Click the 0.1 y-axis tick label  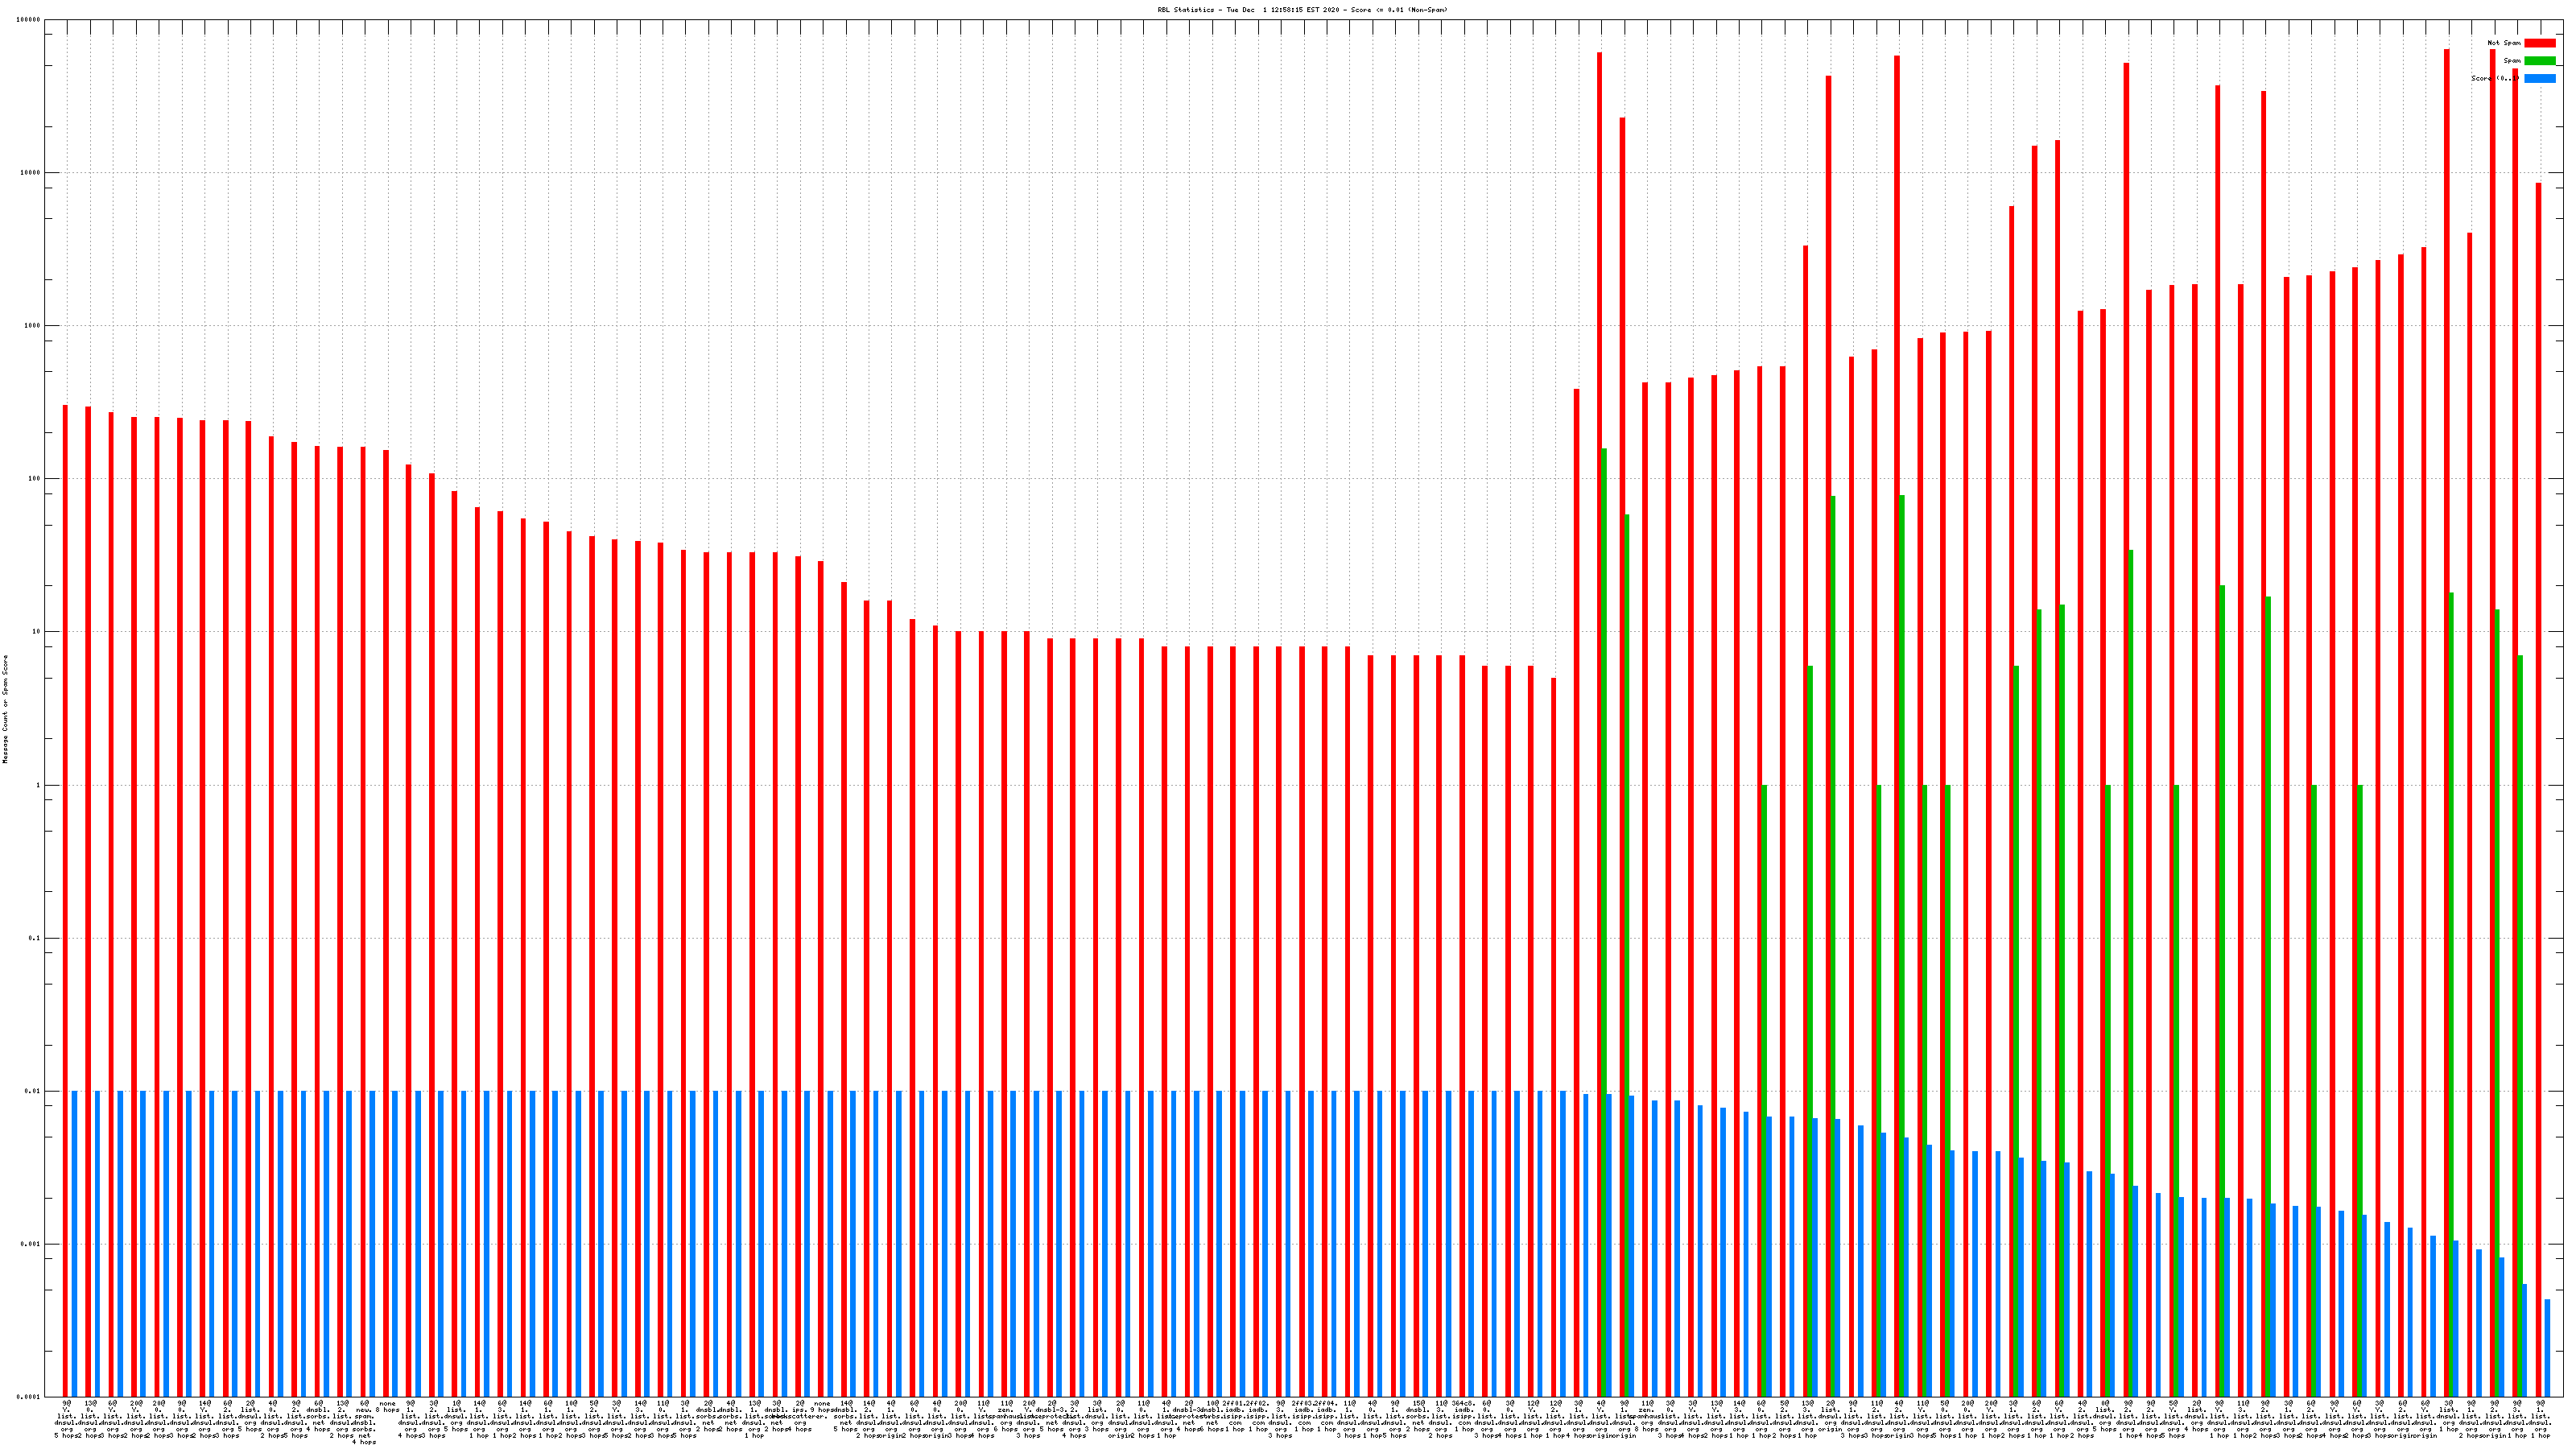(35, 939)
